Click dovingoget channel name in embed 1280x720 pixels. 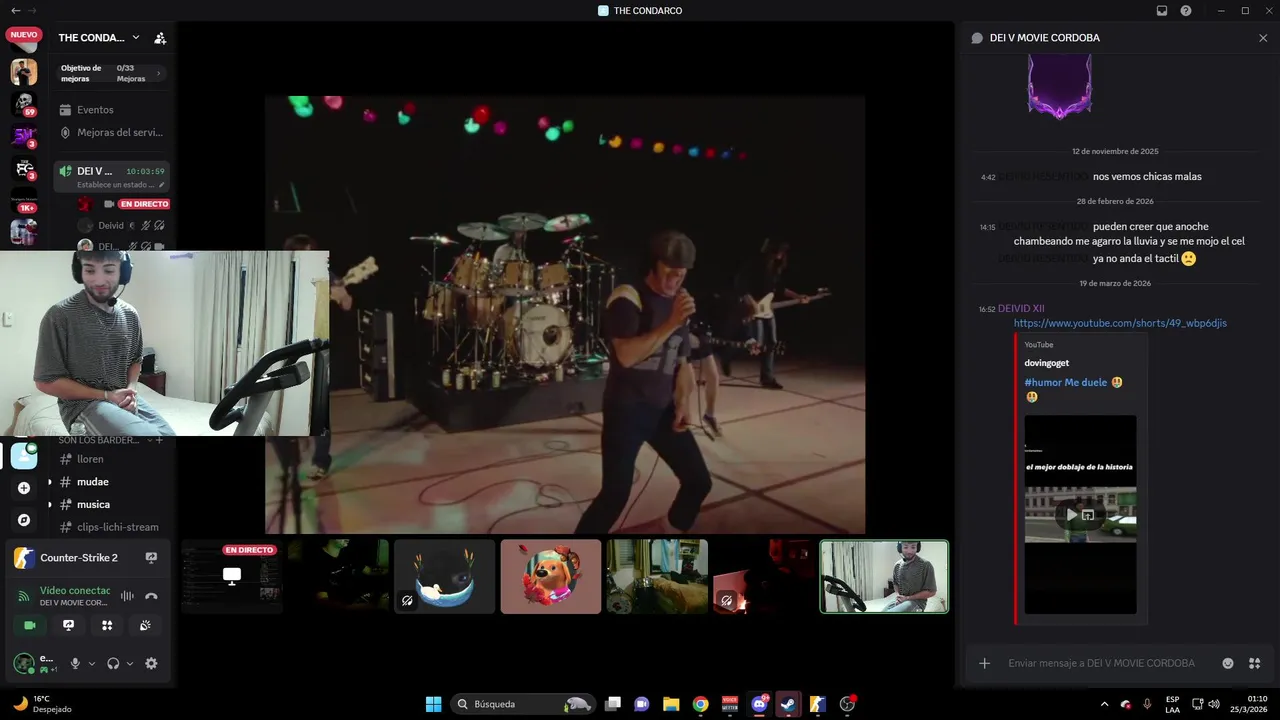(x=1047, y=363)
